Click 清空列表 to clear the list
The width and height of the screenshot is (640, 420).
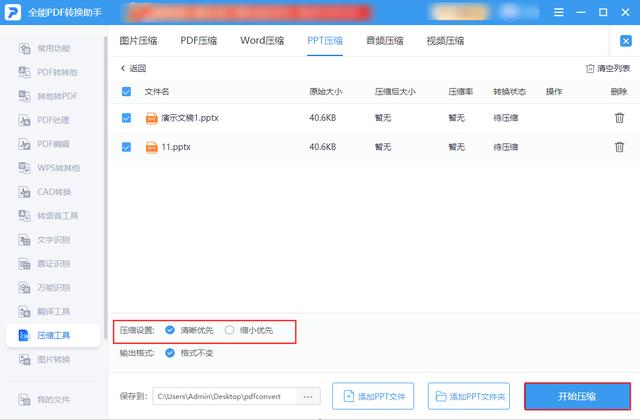608,68
